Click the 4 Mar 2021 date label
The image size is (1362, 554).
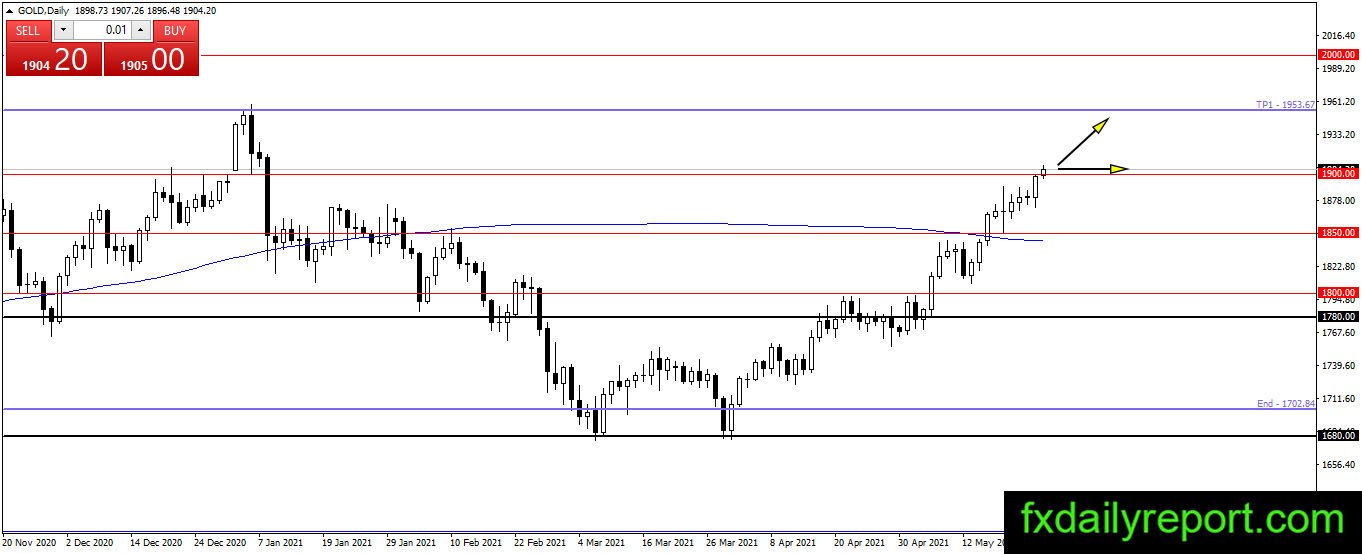[x=603, y=543]
